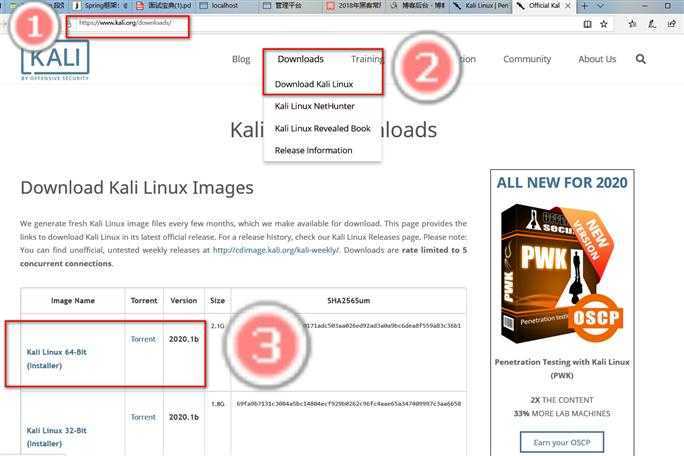Switch to the PDF document tab
The height and width of the screenshot is (456, 684).
pos(164,6)
